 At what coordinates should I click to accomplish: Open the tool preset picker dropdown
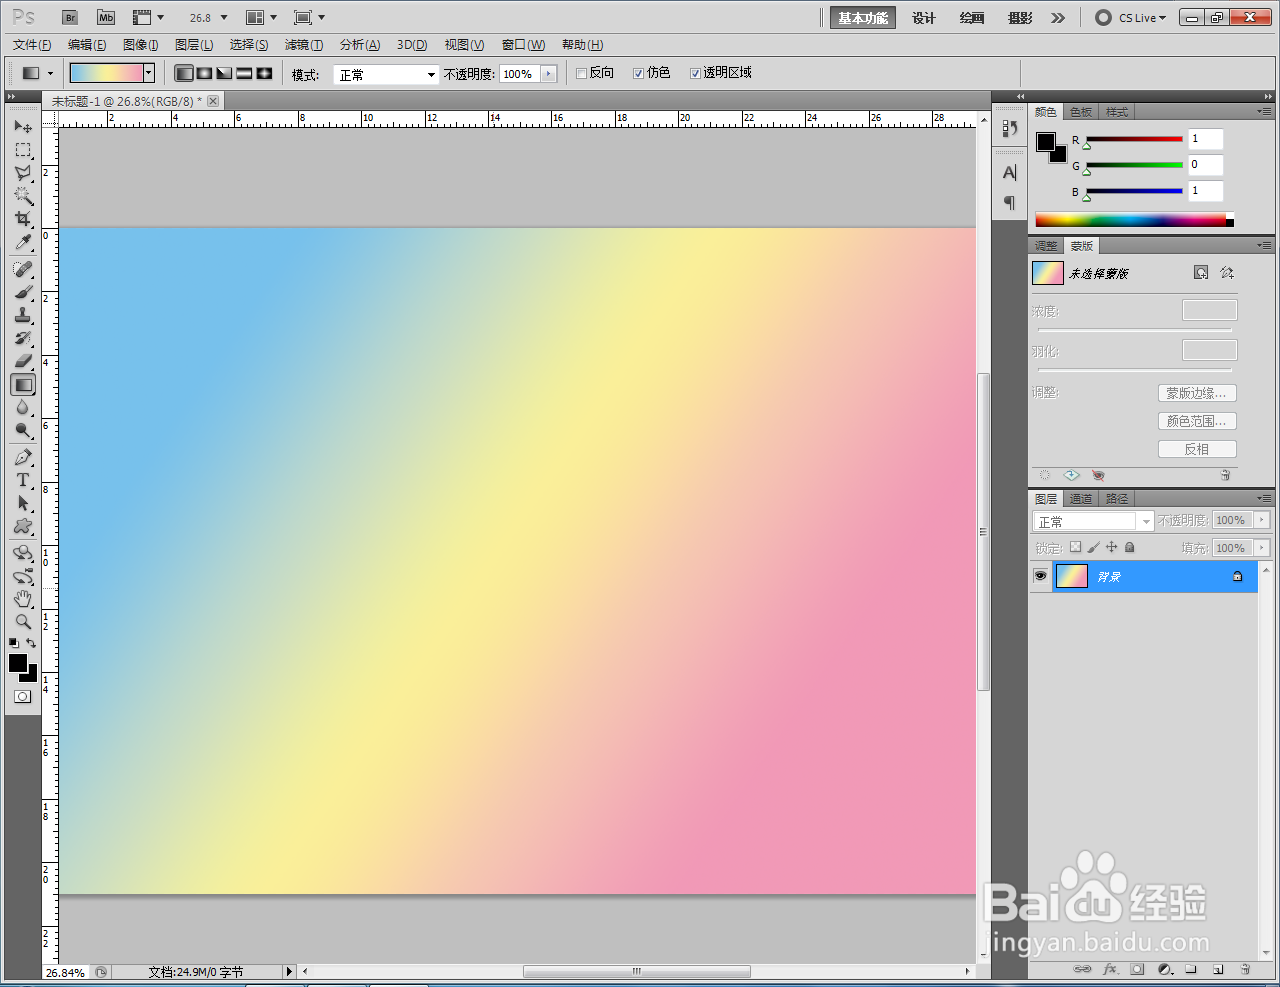[x=50, y=74]
